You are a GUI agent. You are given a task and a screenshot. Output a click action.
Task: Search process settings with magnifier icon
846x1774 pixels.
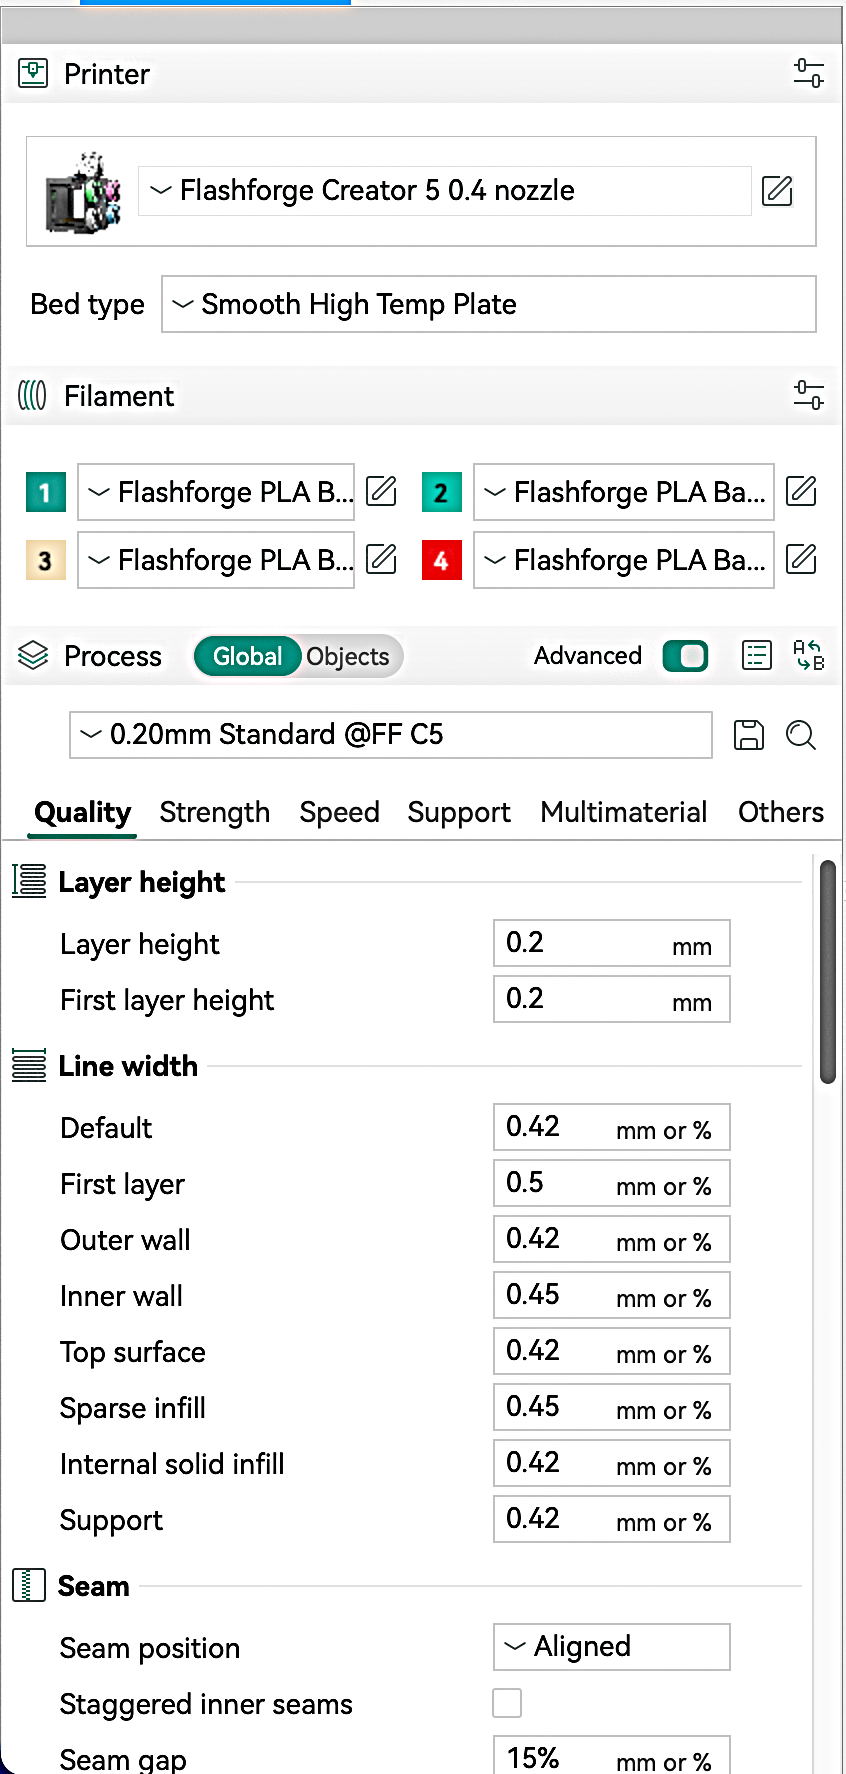(801, 735)
